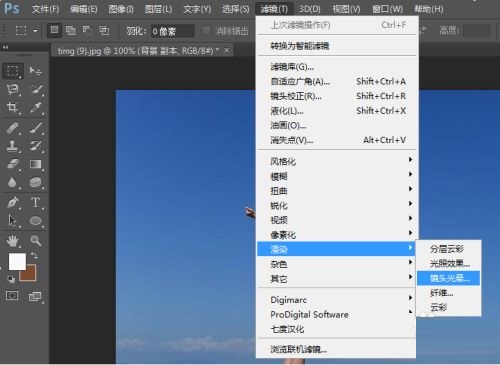Select the Pen tool
Viewport: 500px width, 365px height.
tap(12, 202)
